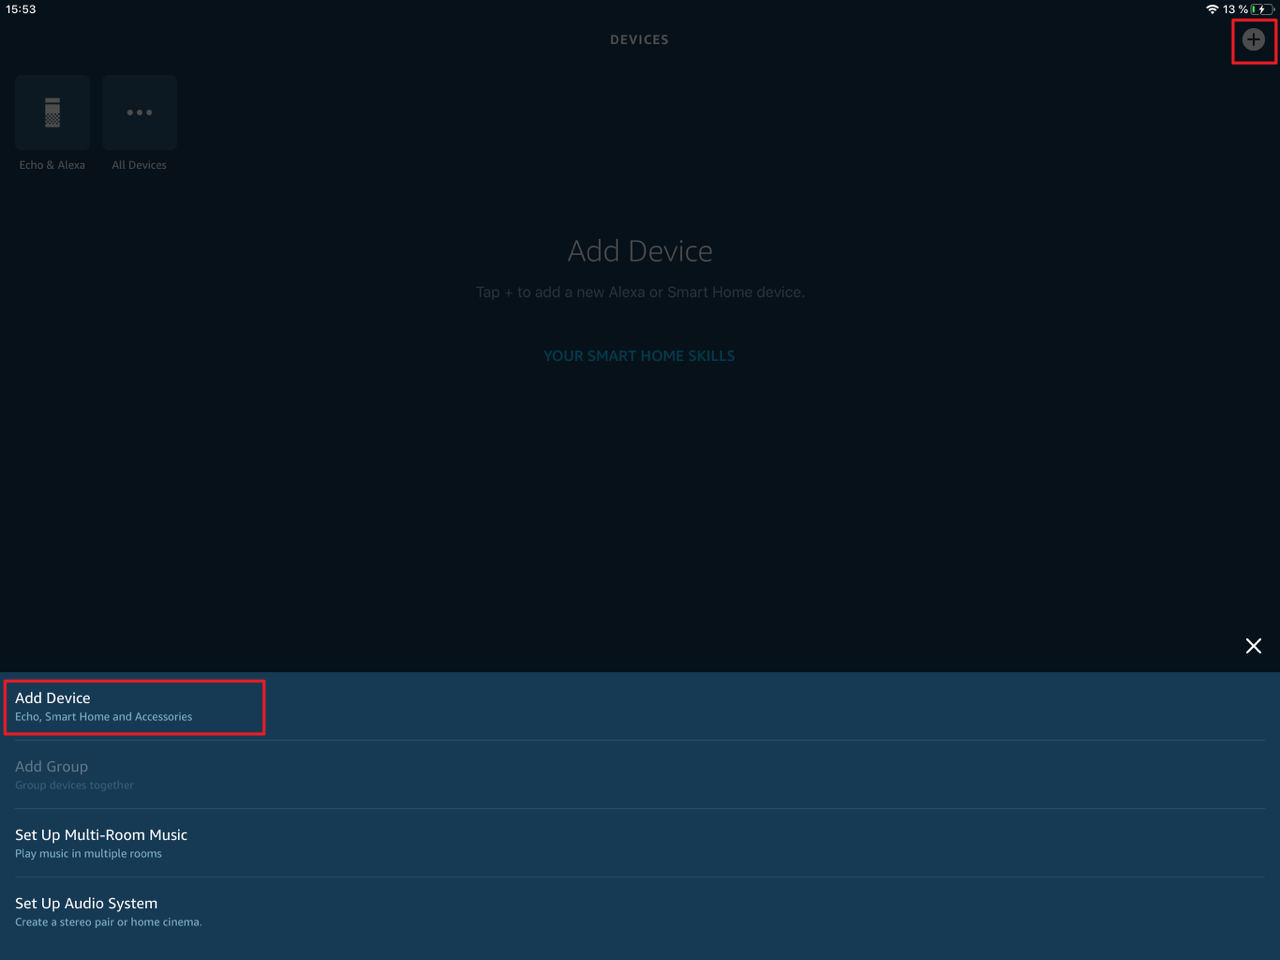The height and width of the screenshot is (960, 1280).
Task: Open the All Devices three-dot icon
Action: (x=139, y=113)
